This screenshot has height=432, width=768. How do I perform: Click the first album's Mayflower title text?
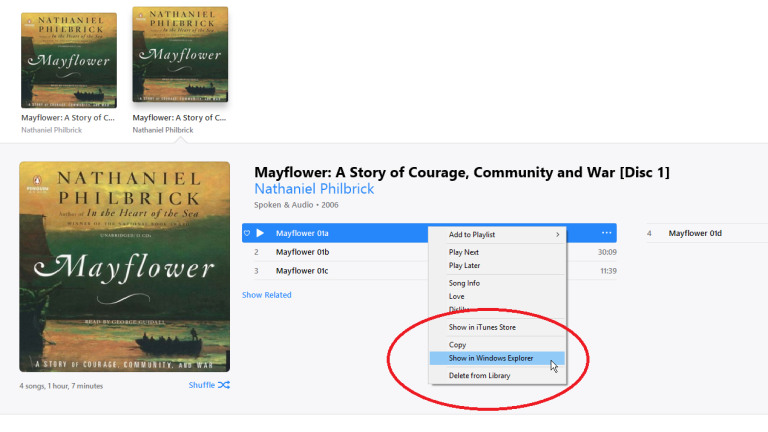68,118
